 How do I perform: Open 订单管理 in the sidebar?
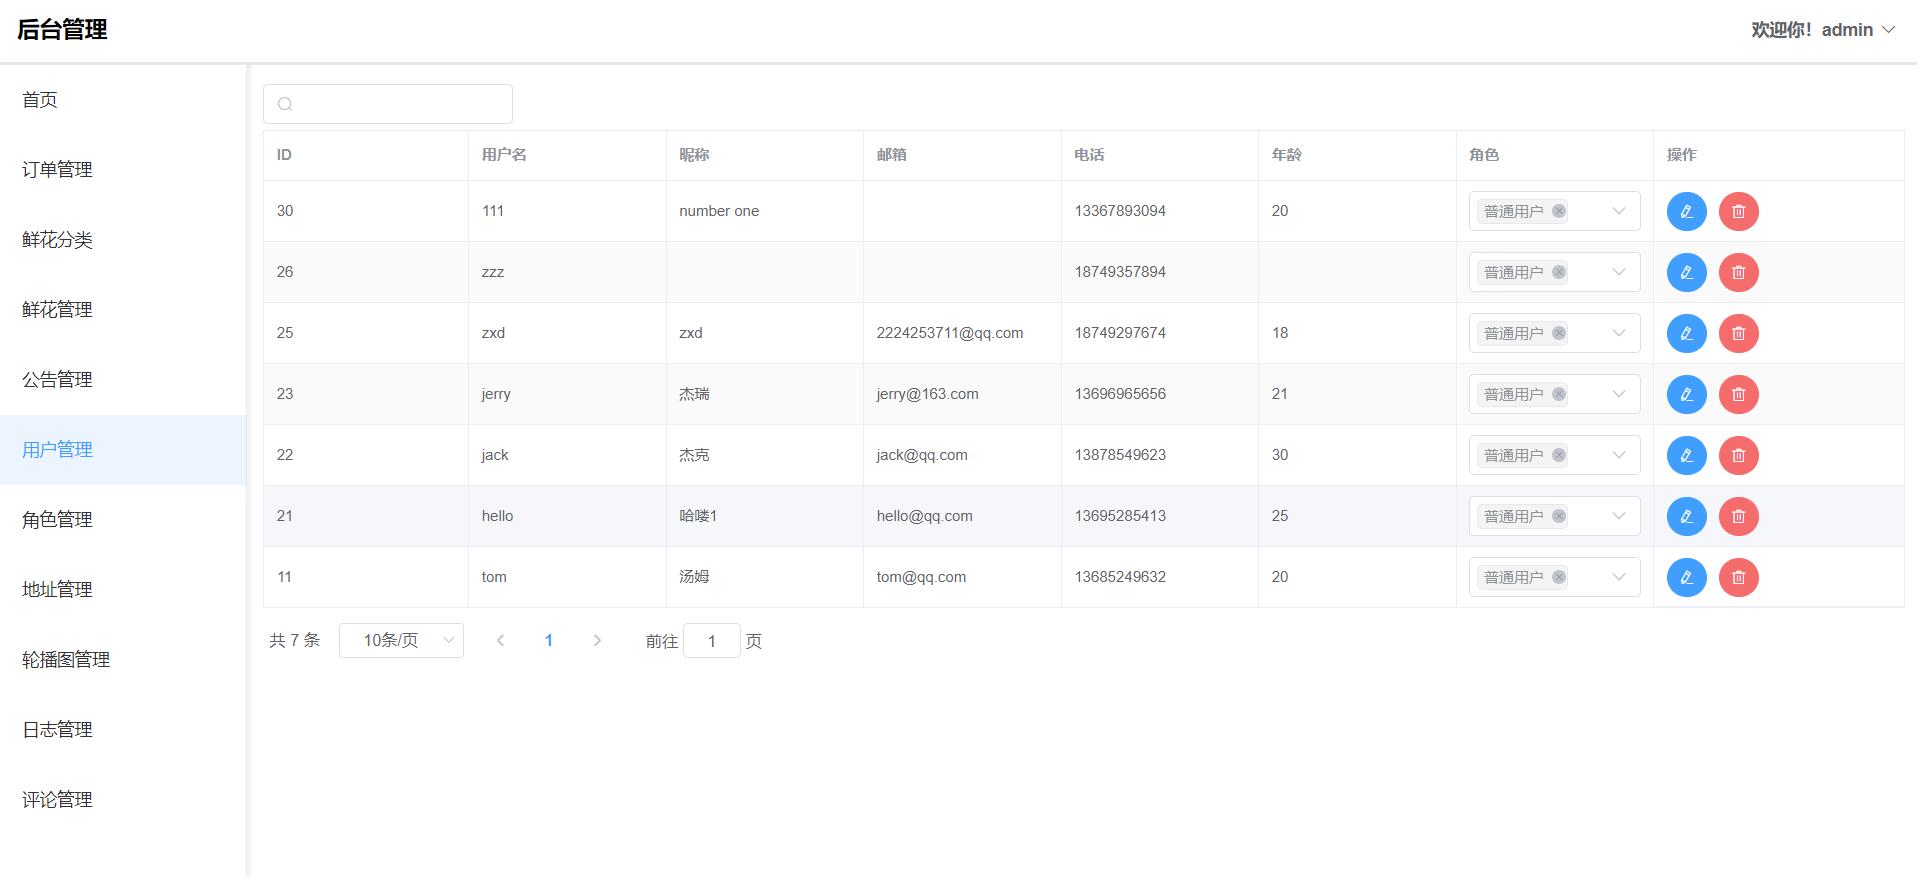coord(123,170)
